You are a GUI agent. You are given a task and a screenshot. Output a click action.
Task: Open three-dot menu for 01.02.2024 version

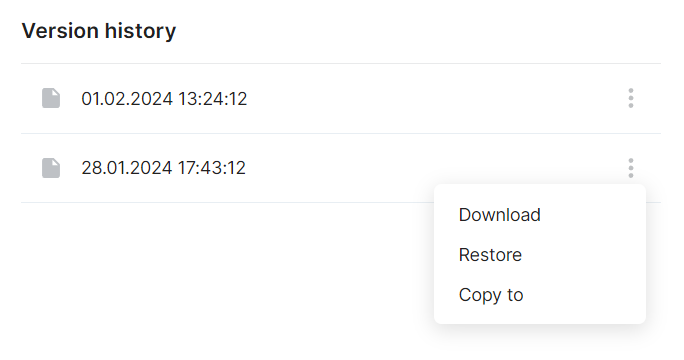point(631,98)
